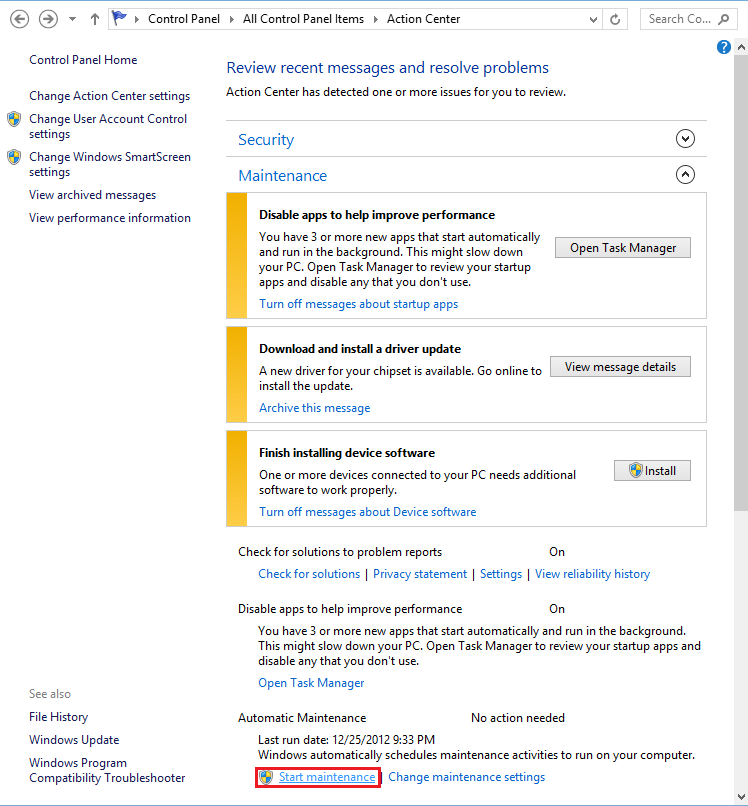
Task: Click Check for solutions link
Action: (x=309, y=574)
